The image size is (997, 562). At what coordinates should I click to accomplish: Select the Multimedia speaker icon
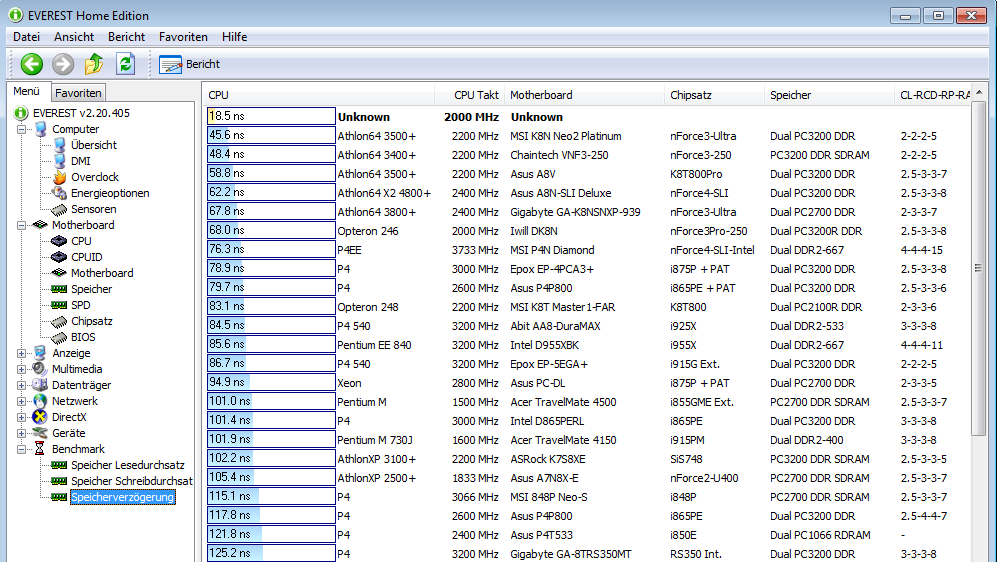click(x=40, y=369)
